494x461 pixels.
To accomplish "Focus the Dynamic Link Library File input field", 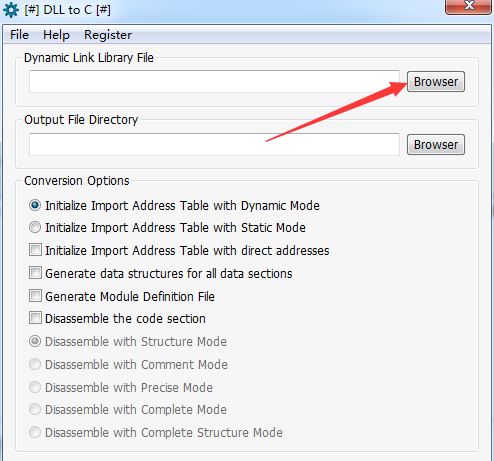I will 214,81.
